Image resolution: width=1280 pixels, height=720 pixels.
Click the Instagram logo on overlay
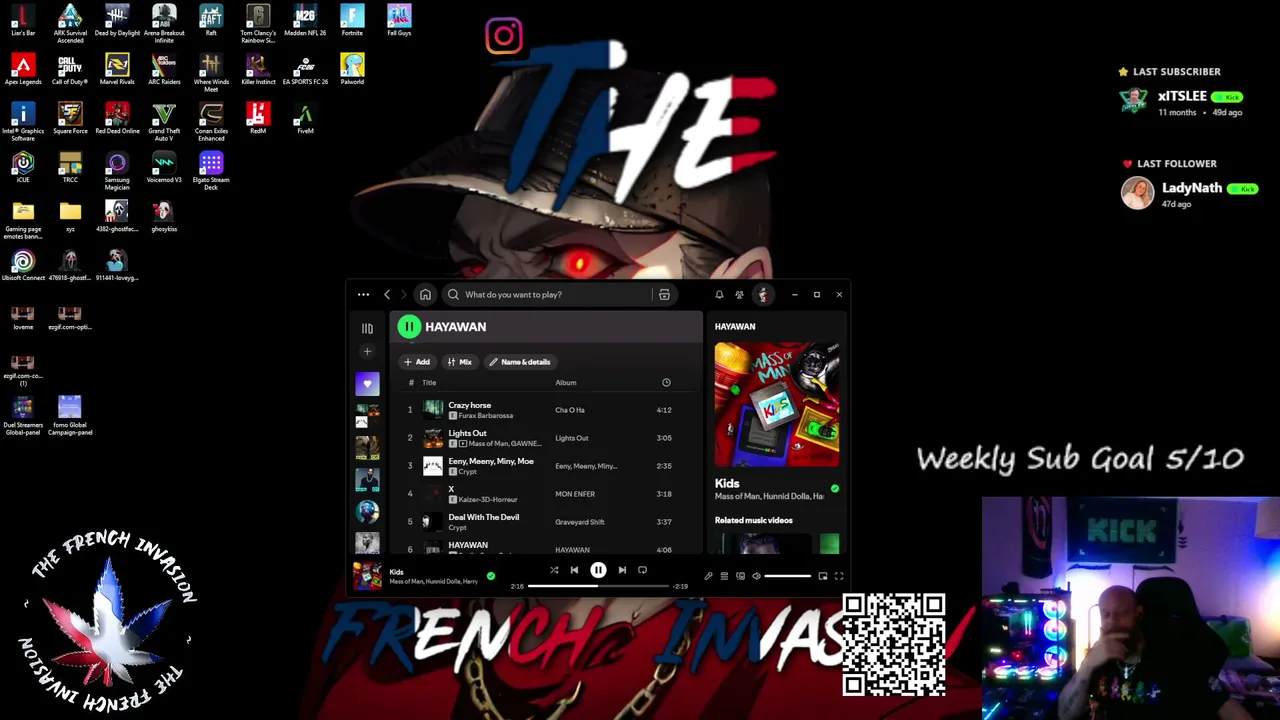(x=504, y=36)
